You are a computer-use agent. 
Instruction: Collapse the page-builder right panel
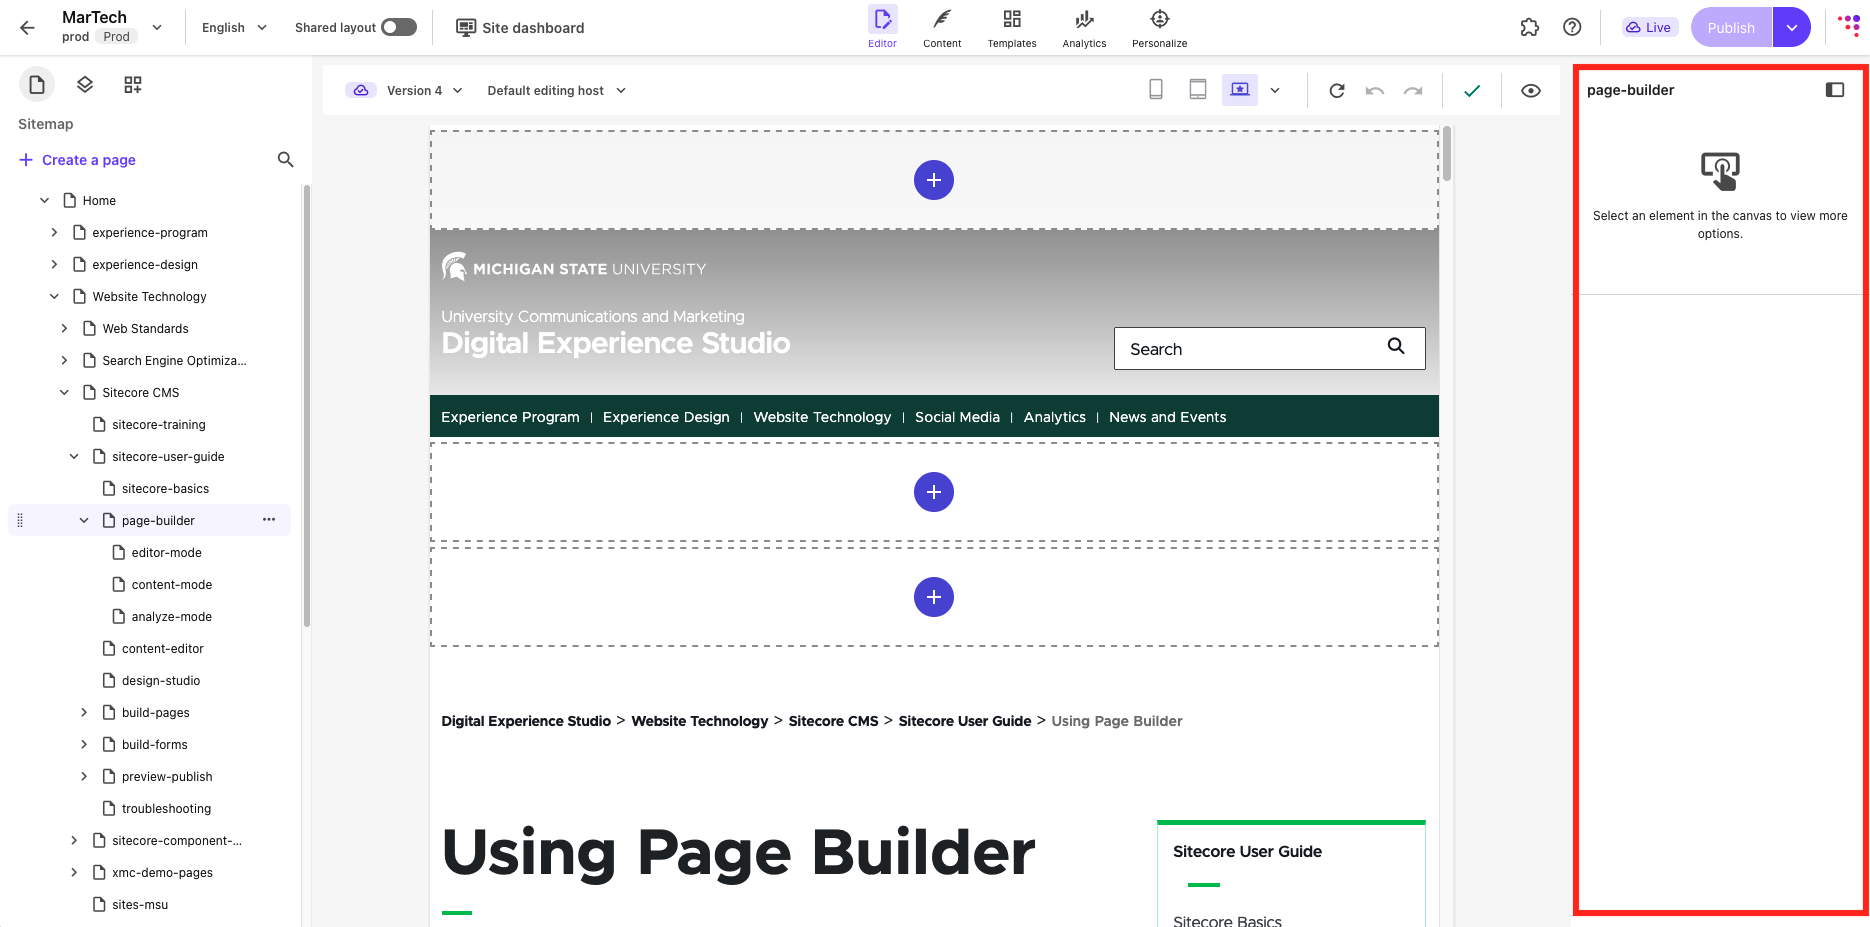1835,90
